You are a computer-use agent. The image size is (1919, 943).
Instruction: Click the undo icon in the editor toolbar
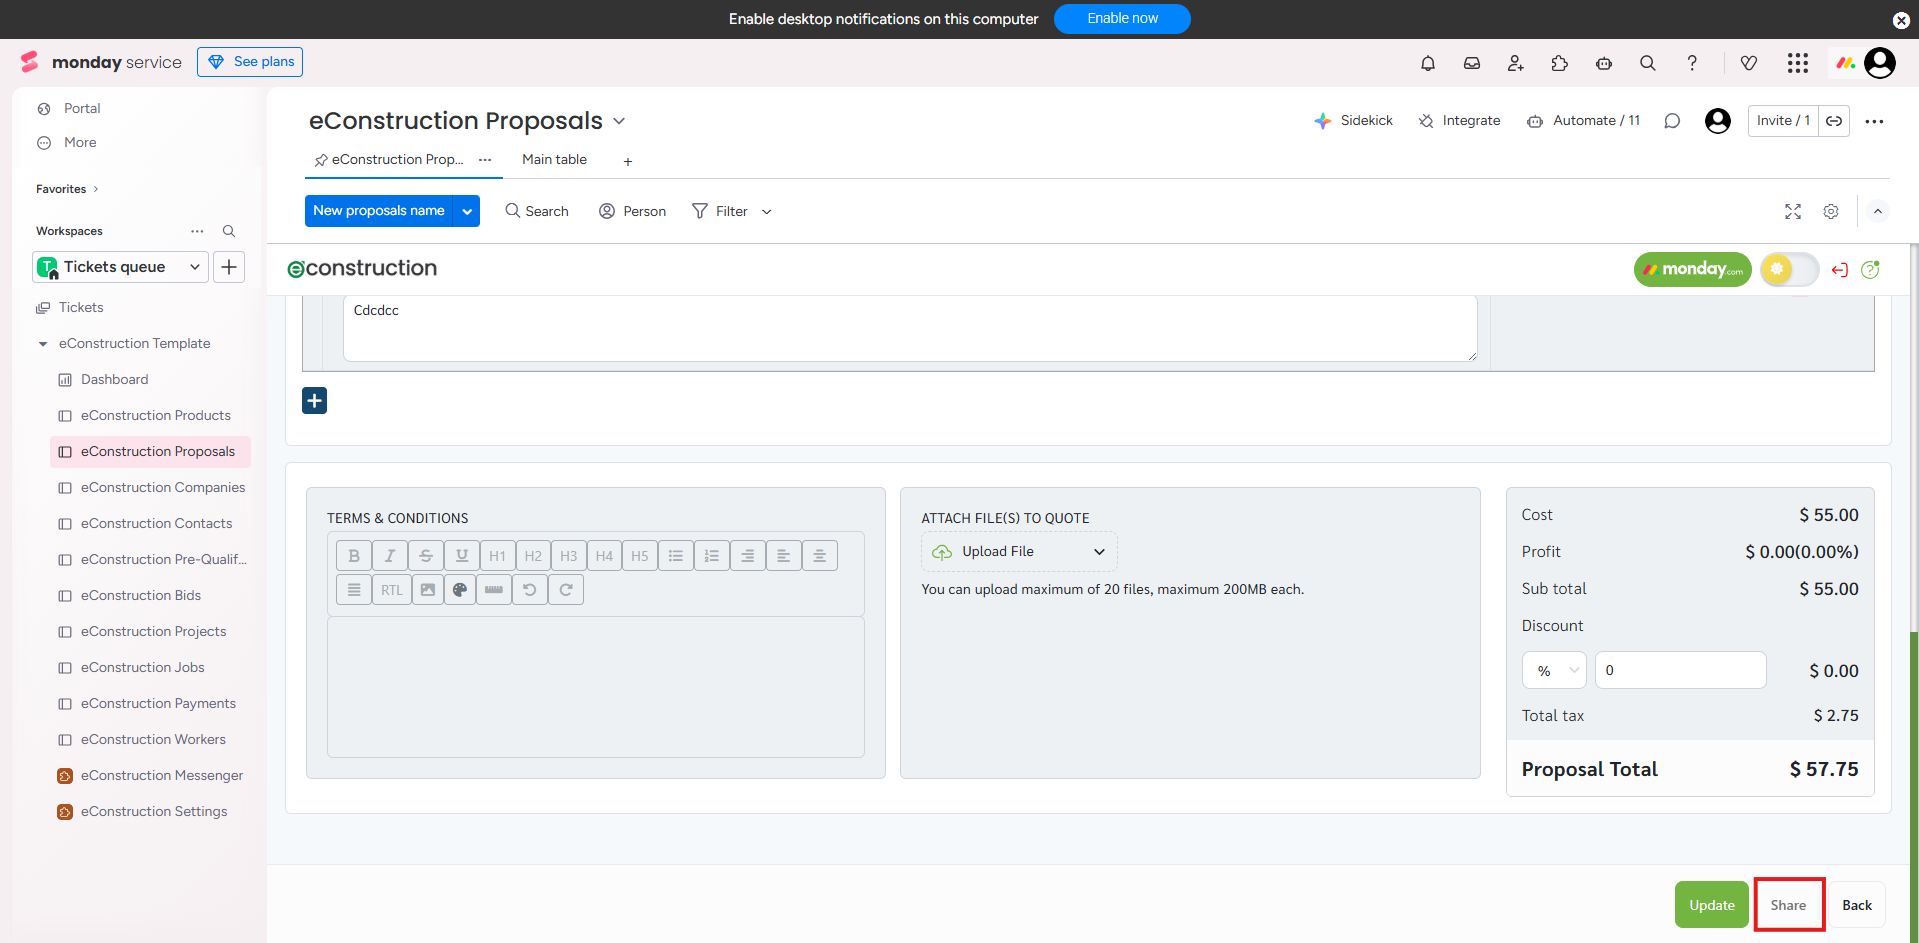click(x=530, y=590)
